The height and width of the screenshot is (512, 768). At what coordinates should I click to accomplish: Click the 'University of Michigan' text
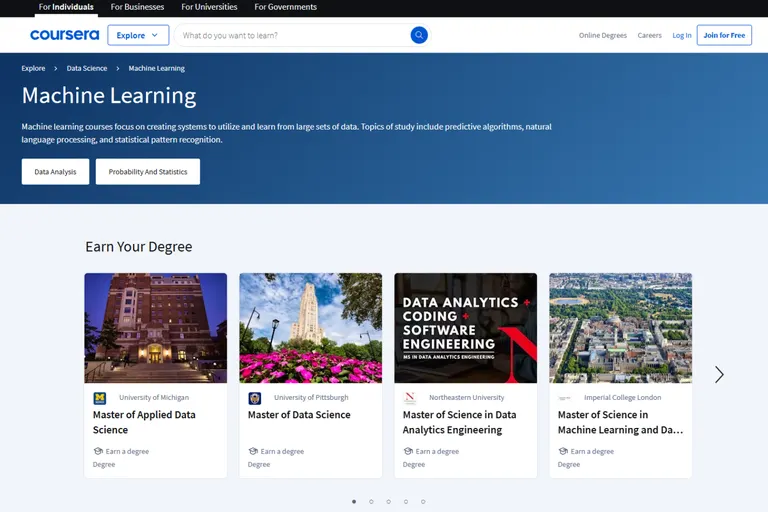[x=154, y=397]
